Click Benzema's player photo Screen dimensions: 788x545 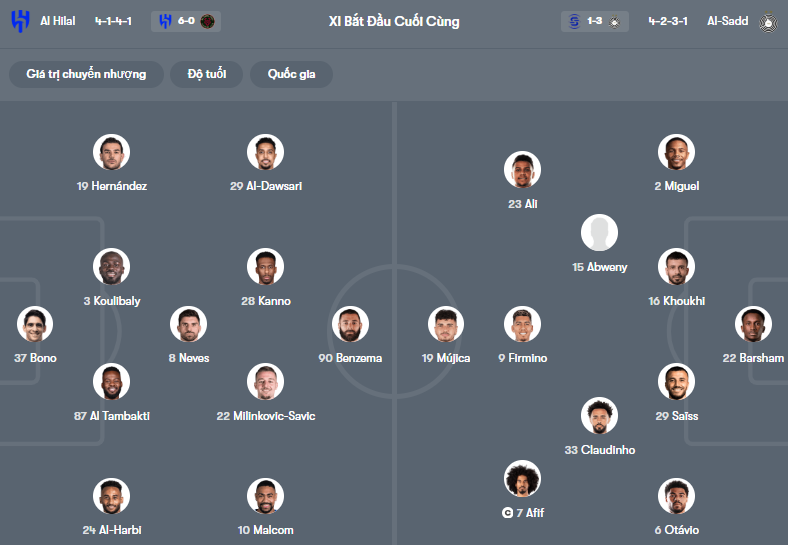tap(350, 324)
